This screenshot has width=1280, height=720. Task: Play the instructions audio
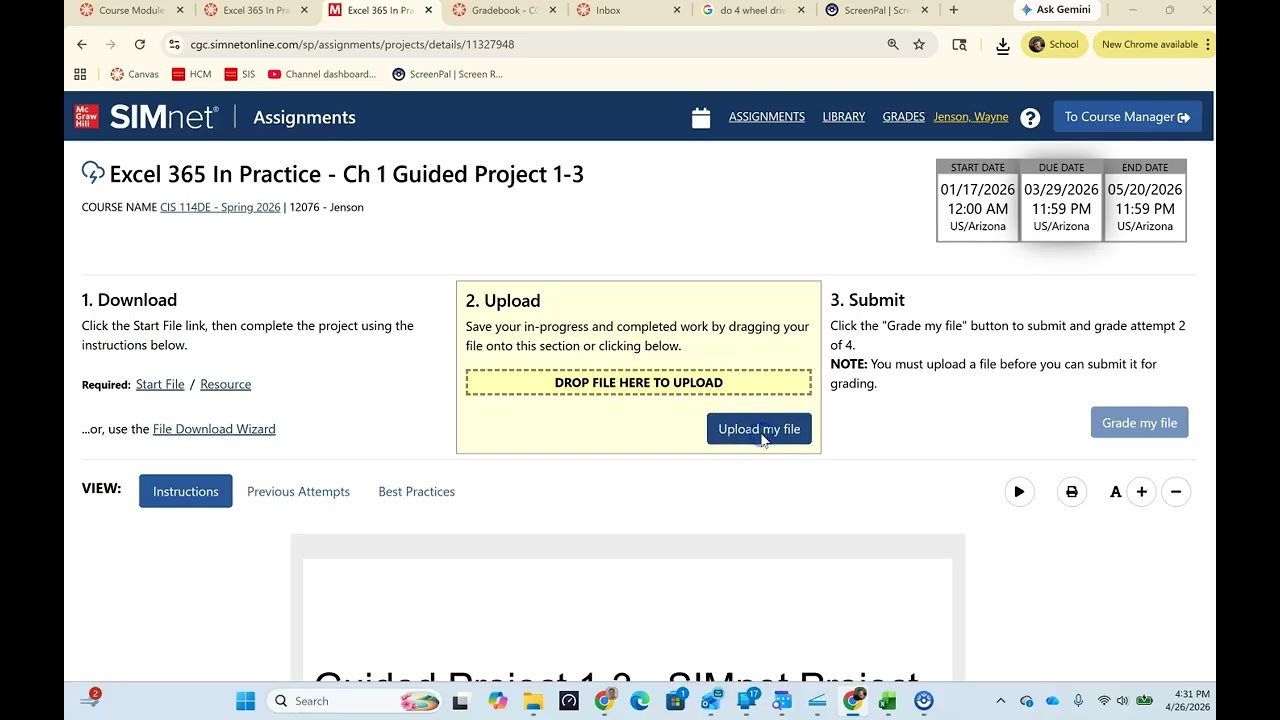(x=1019, y=492)
